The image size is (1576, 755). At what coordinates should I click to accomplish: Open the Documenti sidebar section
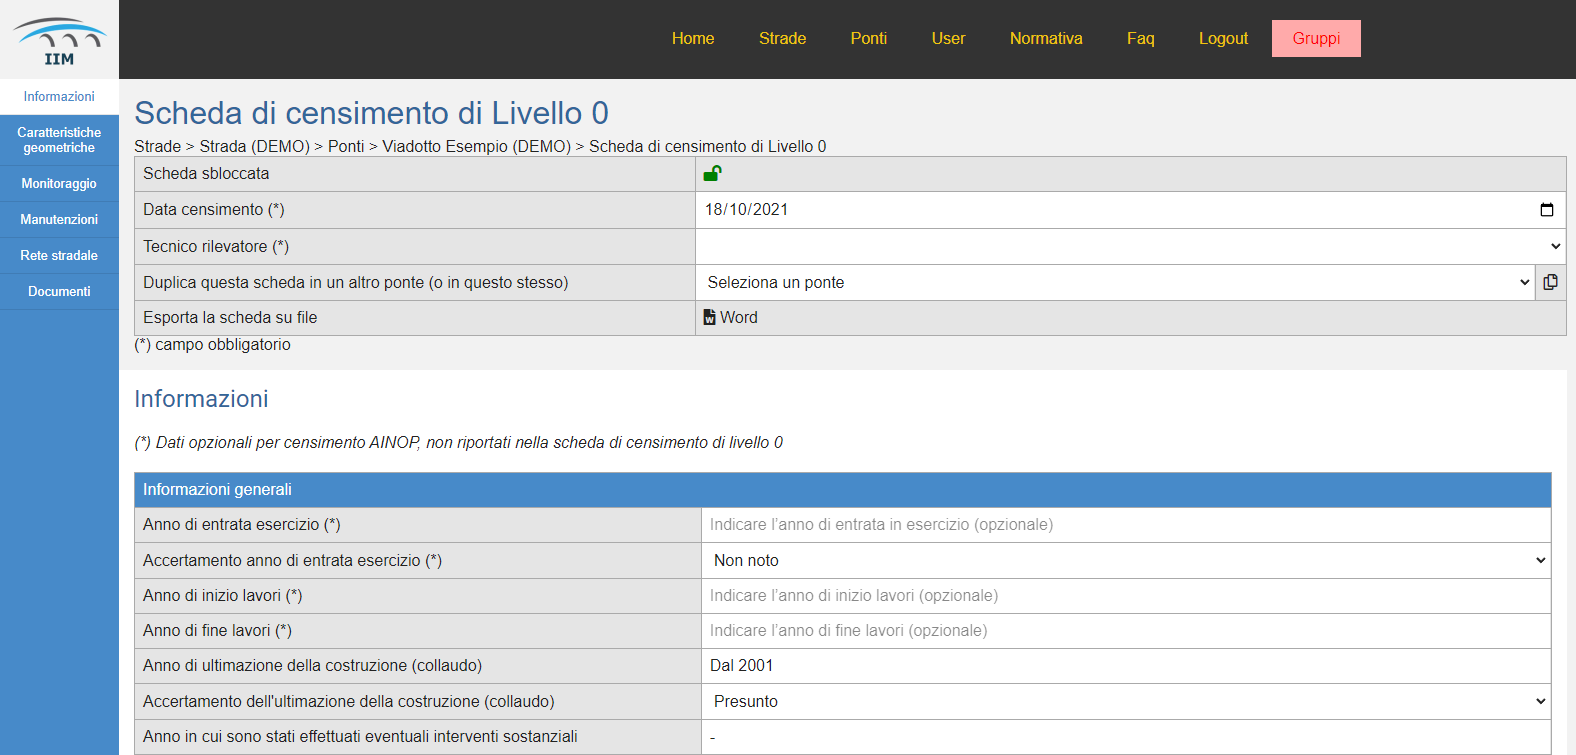[59, 292]
